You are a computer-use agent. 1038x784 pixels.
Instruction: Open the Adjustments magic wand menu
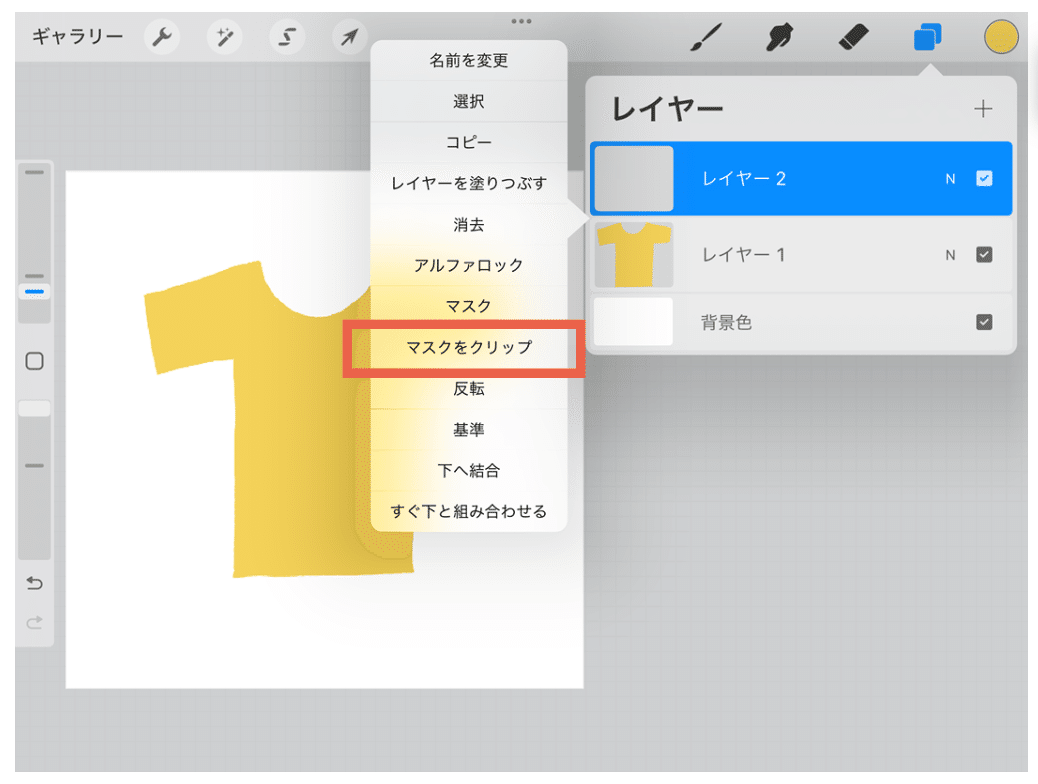[x=224, y=37]
